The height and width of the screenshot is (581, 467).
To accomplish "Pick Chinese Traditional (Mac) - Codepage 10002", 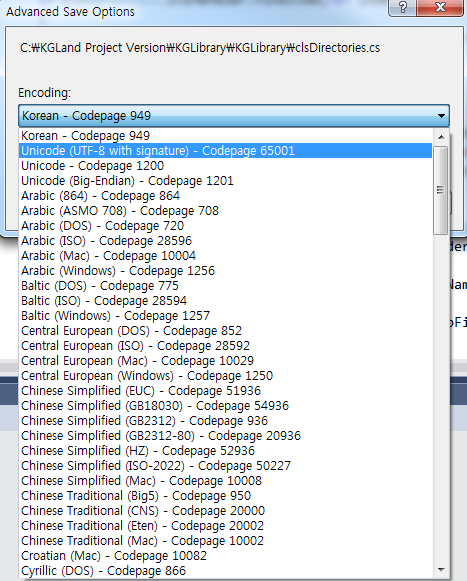I will (225, 541).
